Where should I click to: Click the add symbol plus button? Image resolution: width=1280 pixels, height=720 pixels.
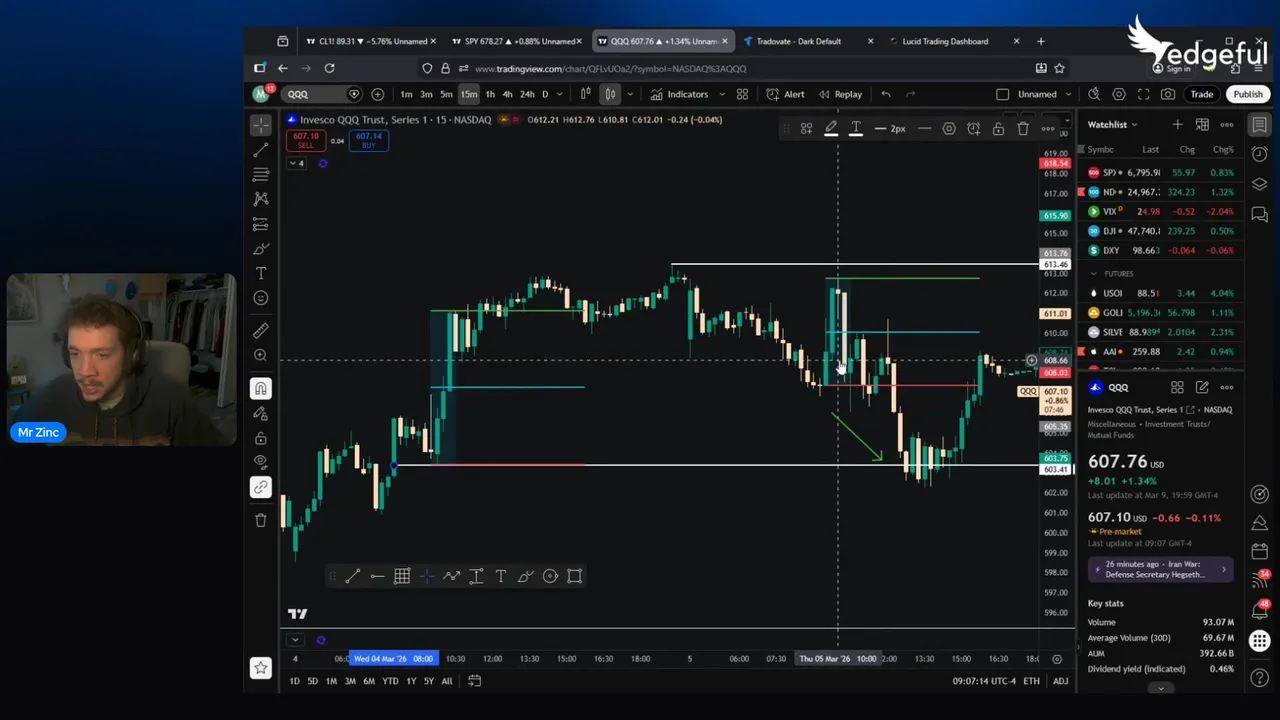[x=377, y=94]
